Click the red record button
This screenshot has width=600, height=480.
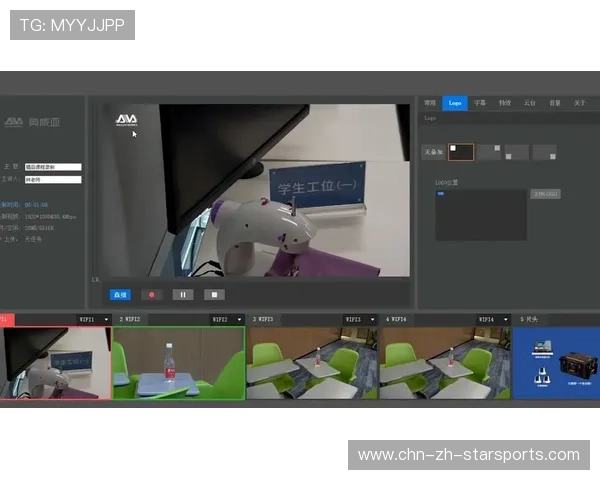pyautogui.click(x=152, y=295)
